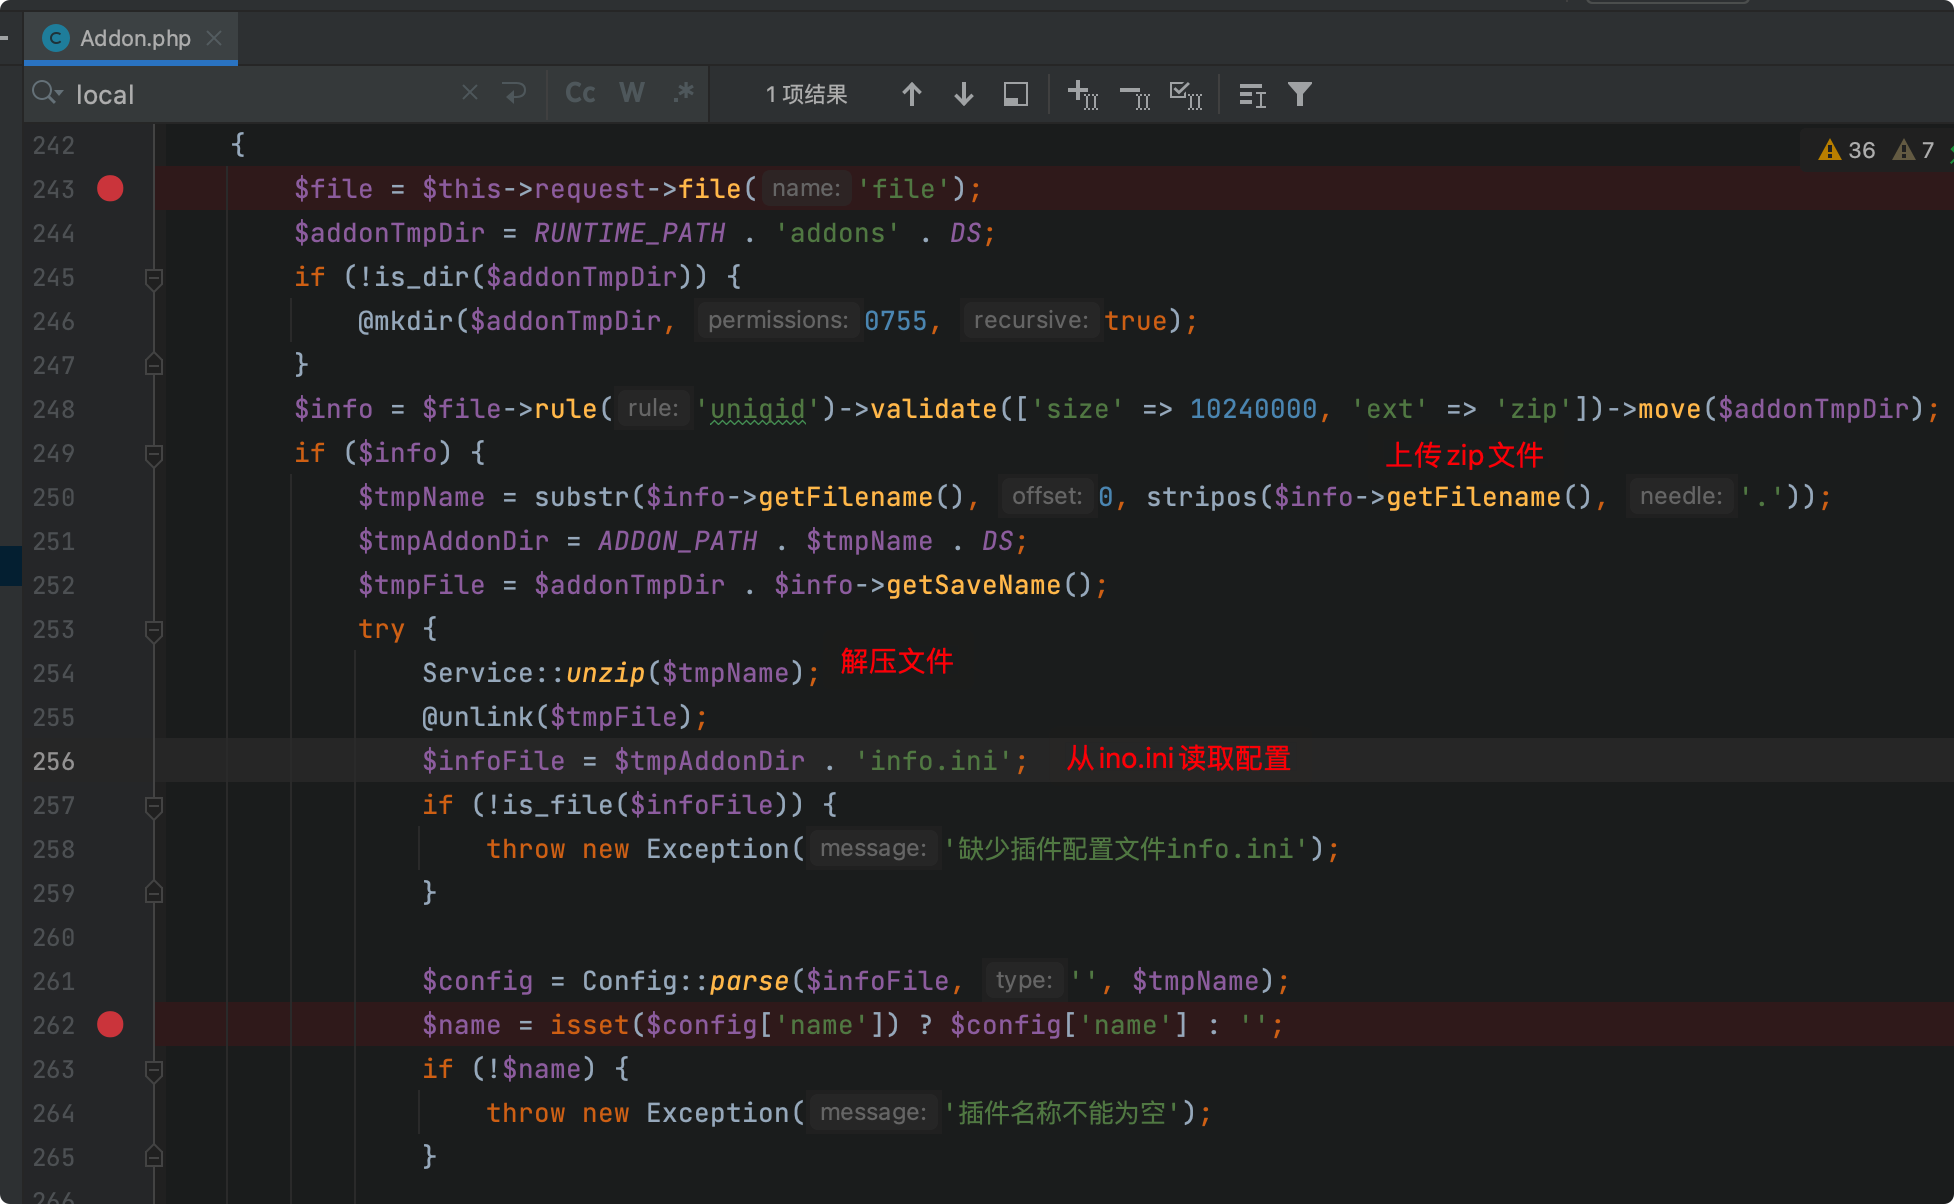Click 10240000 size value on line 248
Viewport: 1954px width, 1204px height.
(x=1253, y=409)
